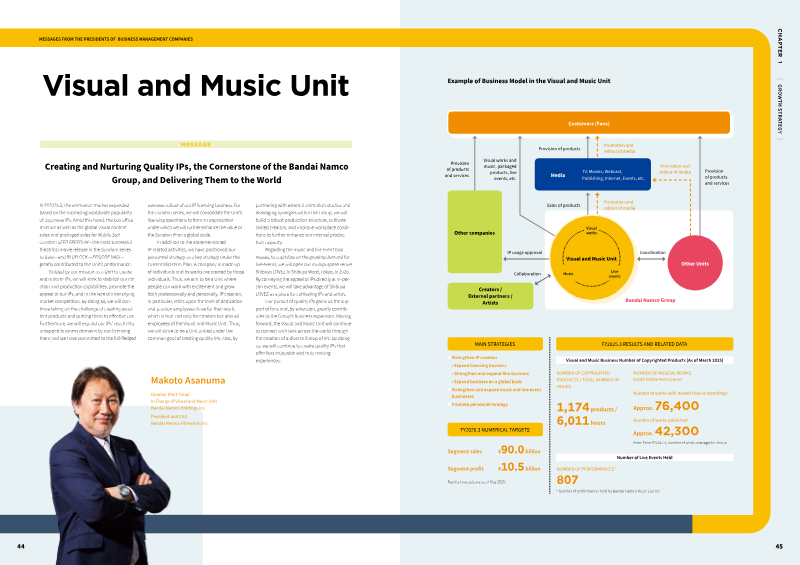Click the 'Number of Live Events Held' label

click(x=644, y=458)
